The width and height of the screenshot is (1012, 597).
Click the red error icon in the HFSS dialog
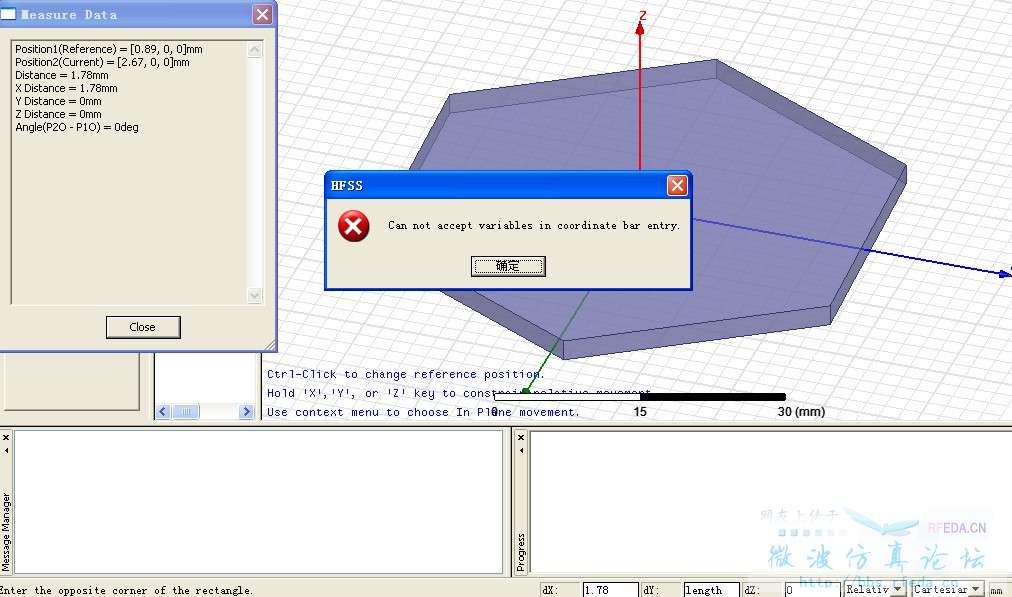pyautogui.click(x=354, y=226)
